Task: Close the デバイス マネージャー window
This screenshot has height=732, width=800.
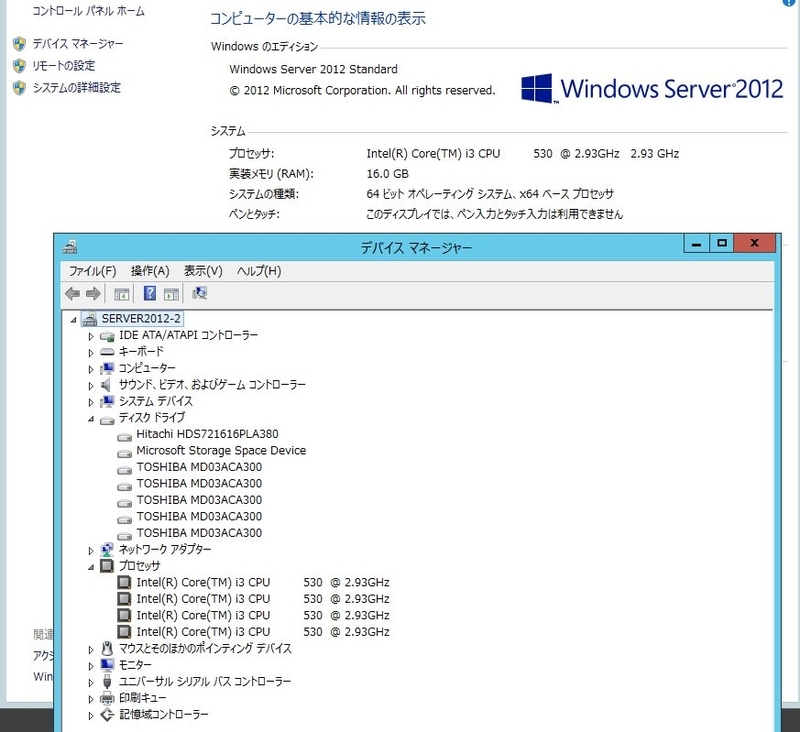Action: [x=755, y=243]
